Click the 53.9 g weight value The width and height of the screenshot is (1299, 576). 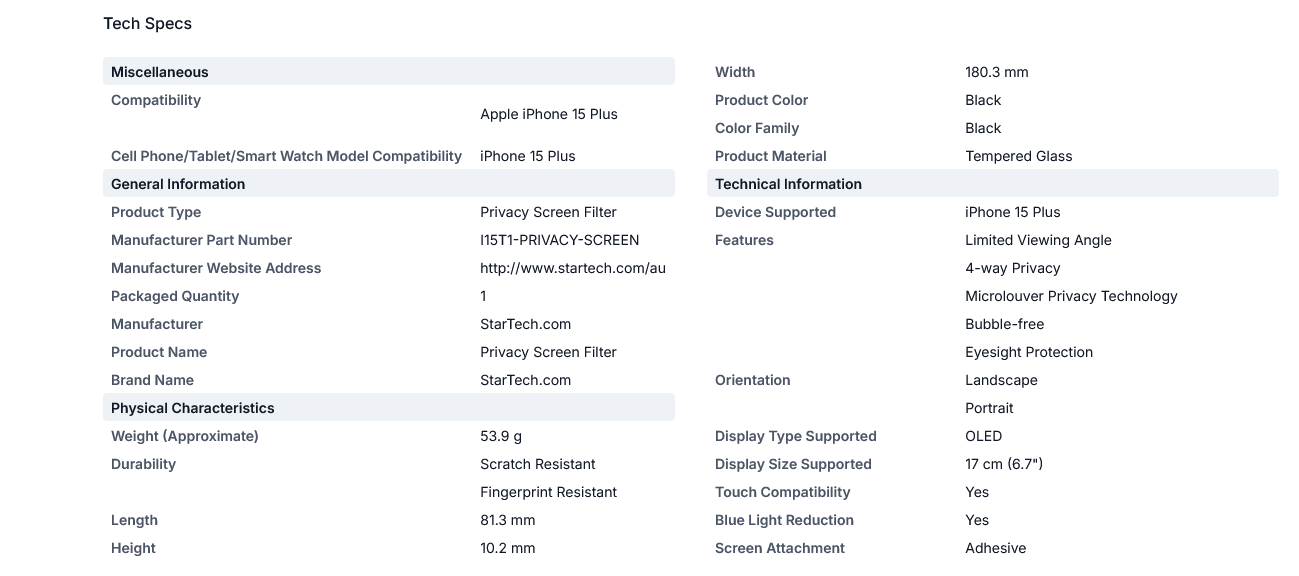coord(501,436)
